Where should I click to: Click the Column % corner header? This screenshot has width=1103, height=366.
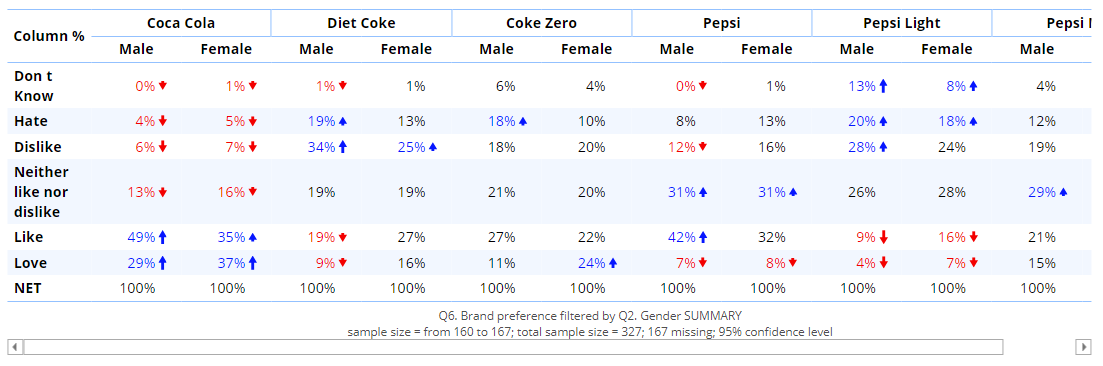tap(49, 36)
